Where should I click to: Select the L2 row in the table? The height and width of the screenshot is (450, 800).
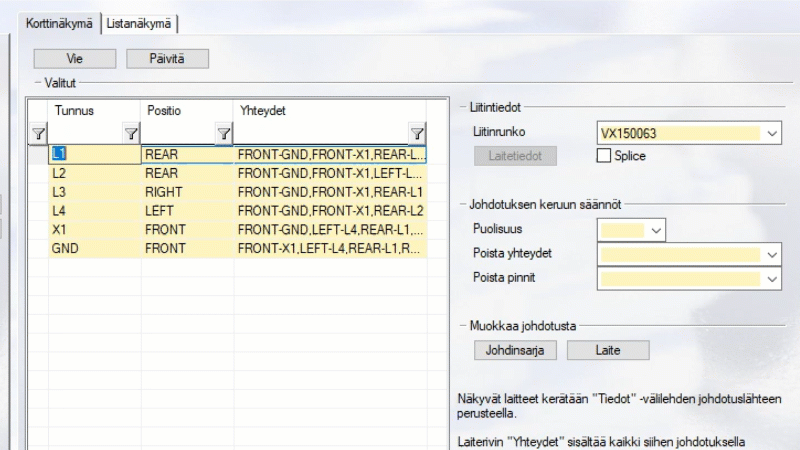tap(95, 174)
